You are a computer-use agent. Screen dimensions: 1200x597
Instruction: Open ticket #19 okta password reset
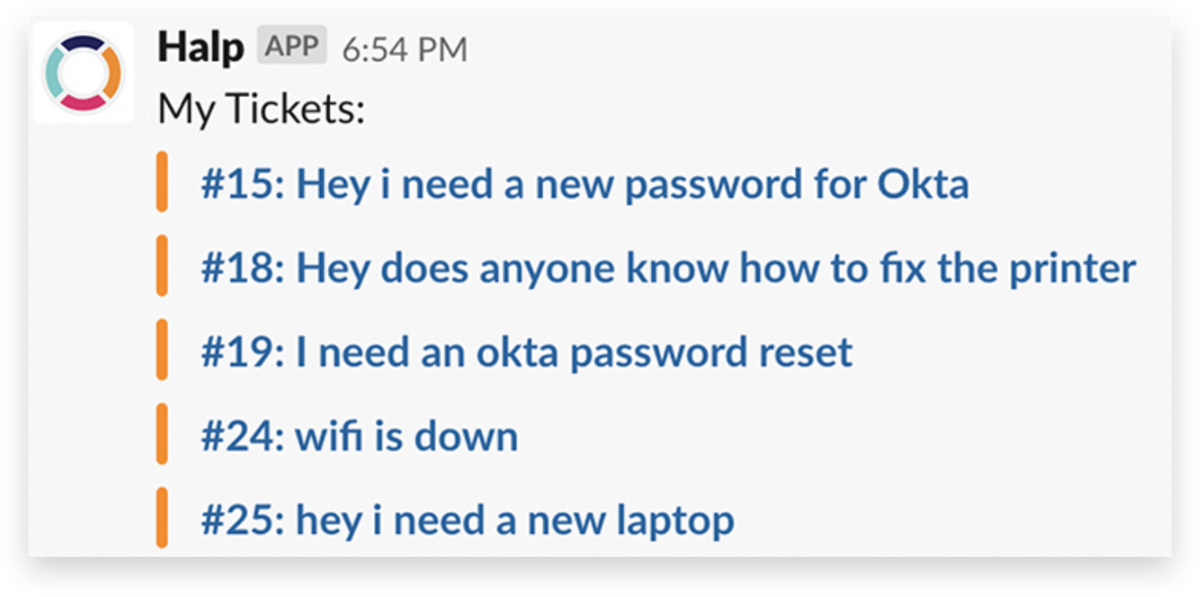(527, 352)
